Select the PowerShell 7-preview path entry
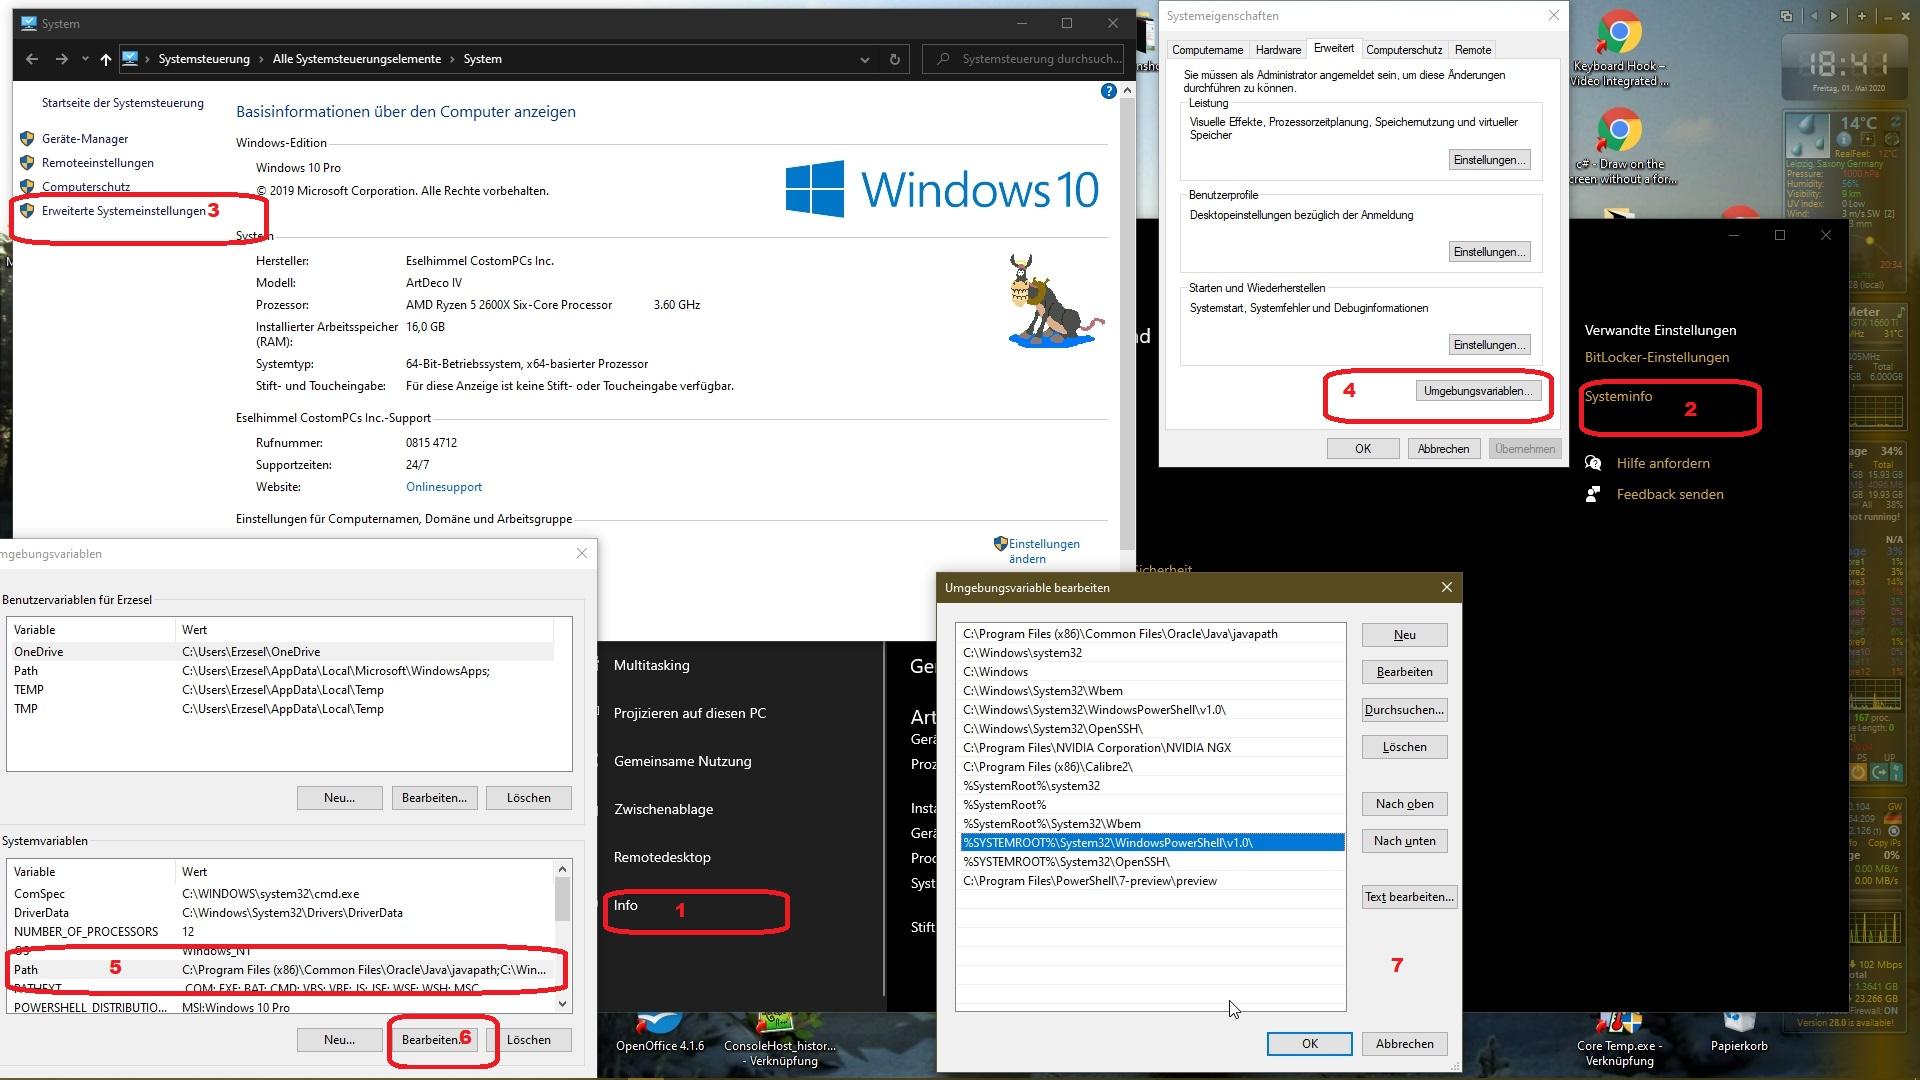This screenshot has height=1080, width=1920. click(1151, 881)
